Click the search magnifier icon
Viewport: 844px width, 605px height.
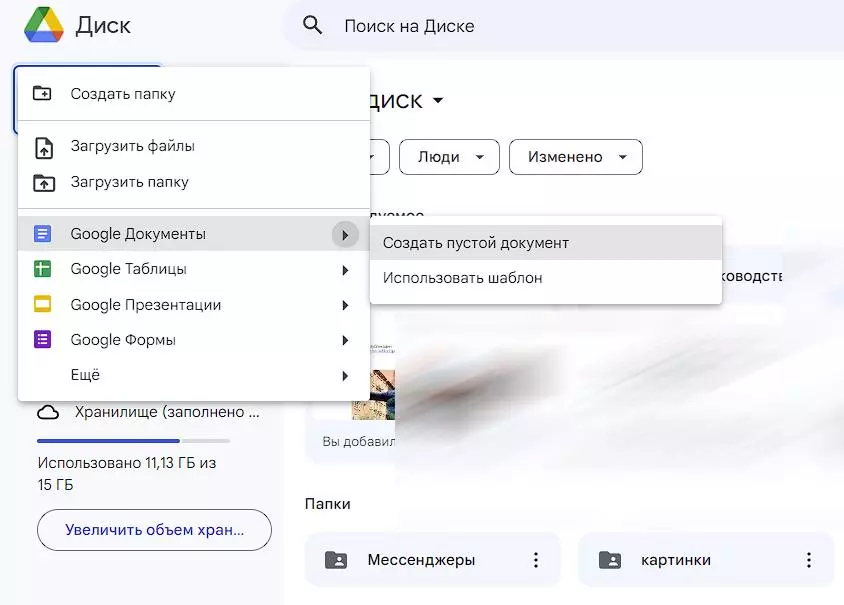tap(311, 25)
